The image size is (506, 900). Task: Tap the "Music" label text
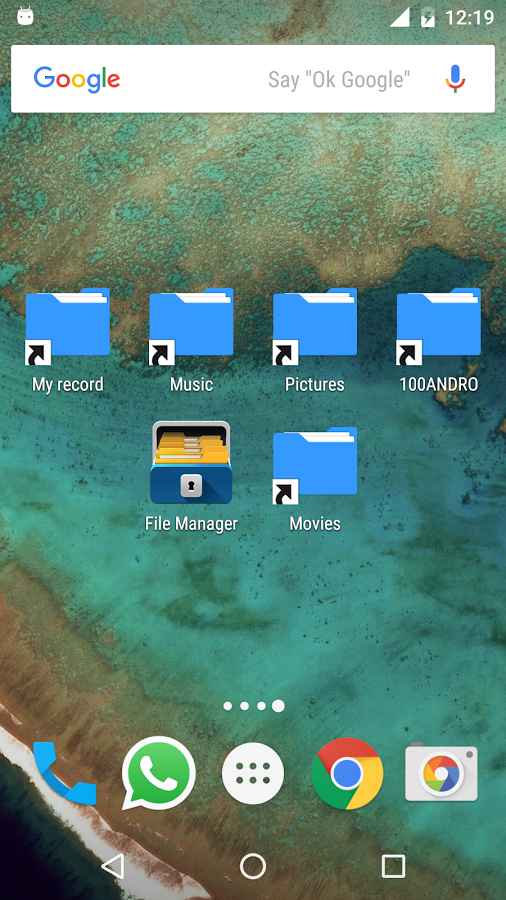191,384
